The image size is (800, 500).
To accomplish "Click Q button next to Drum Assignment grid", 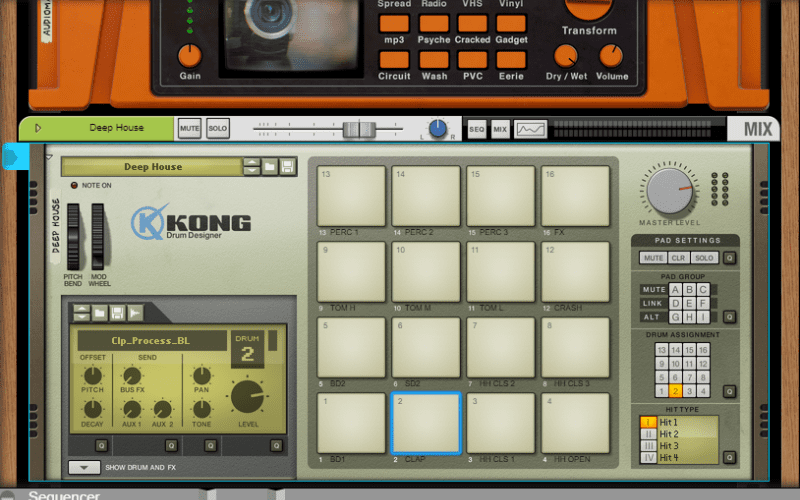I will click(x=730, y=391).
